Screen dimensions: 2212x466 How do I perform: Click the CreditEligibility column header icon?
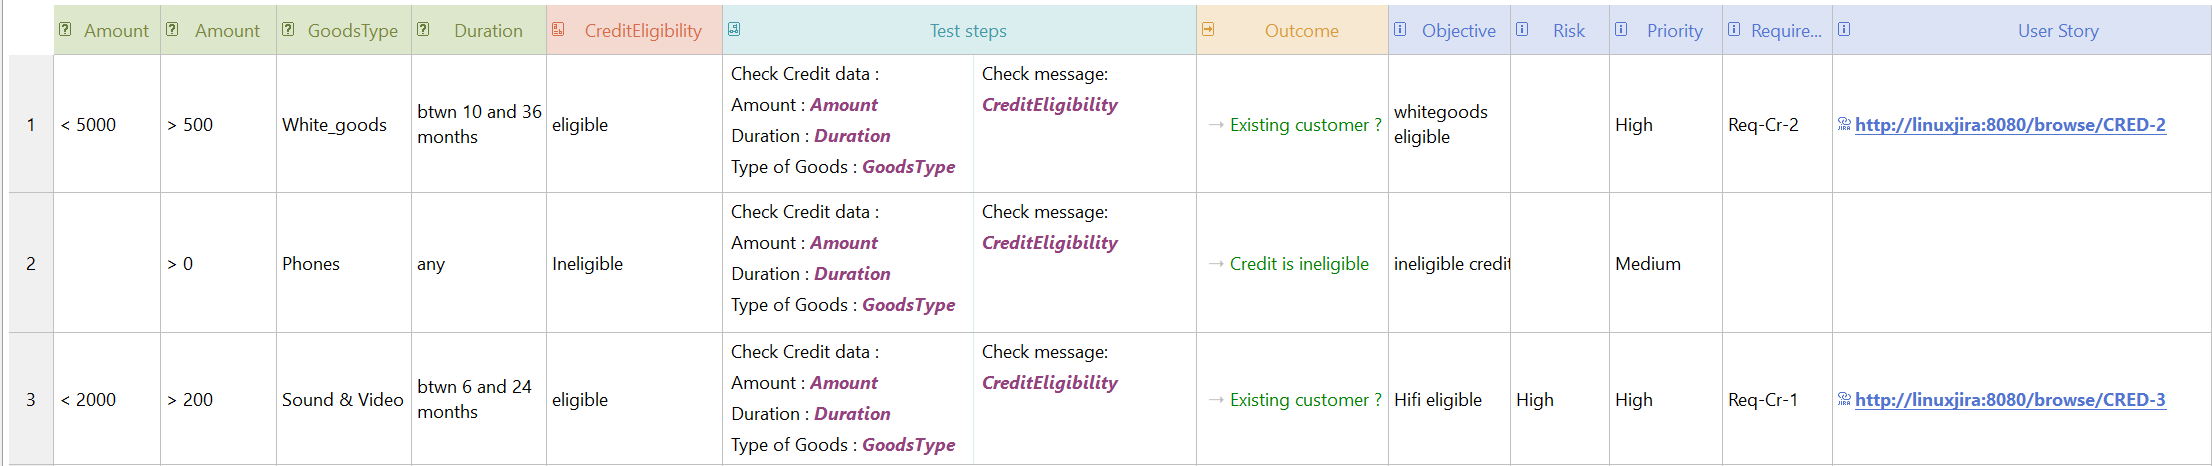pos(558,30)
